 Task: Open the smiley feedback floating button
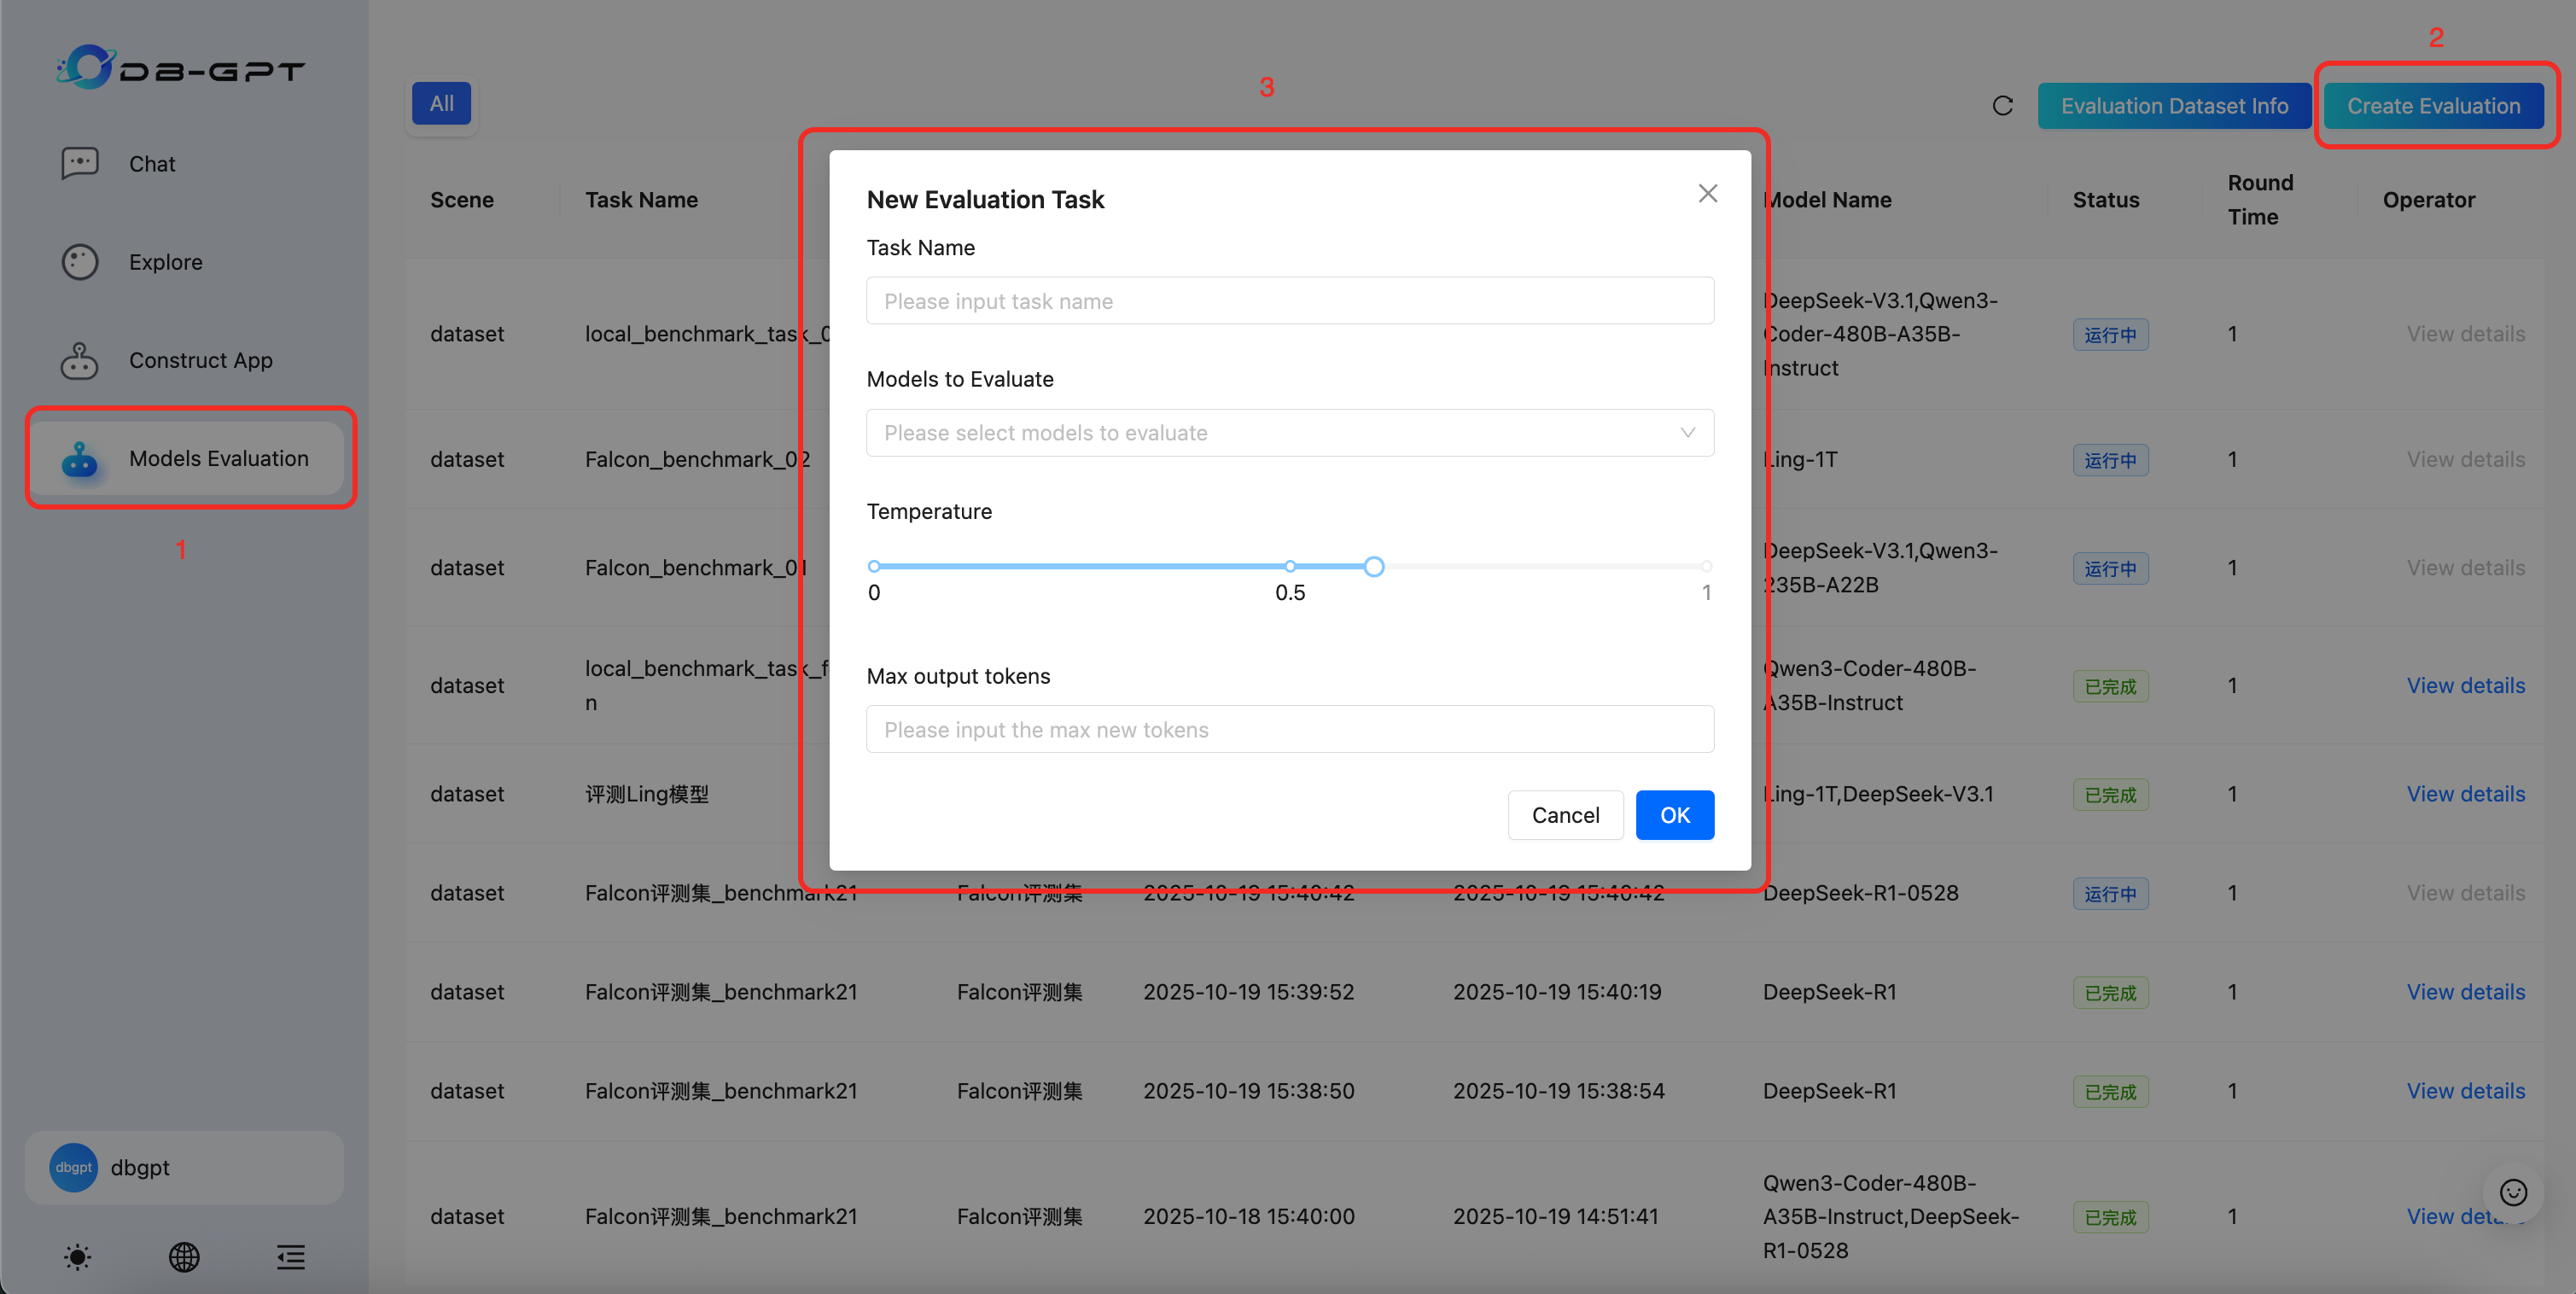click(2513, 1192)
